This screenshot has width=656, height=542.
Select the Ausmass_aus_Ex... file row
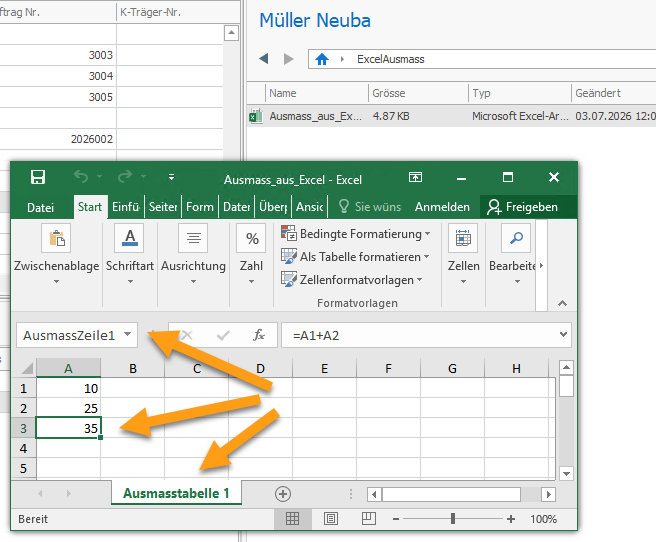click(452, 116)
